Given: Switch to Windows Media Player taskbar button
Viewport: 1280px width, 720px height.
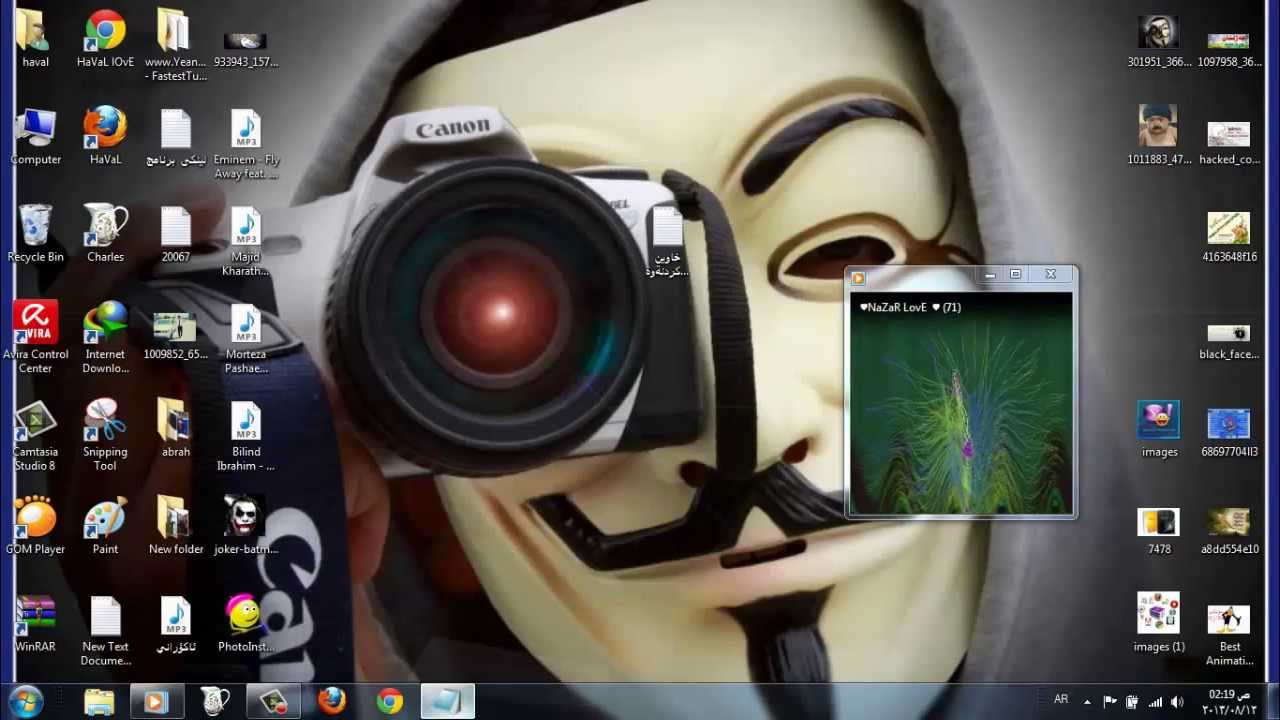Looking at the screenshot, I should tap(156, 701).
